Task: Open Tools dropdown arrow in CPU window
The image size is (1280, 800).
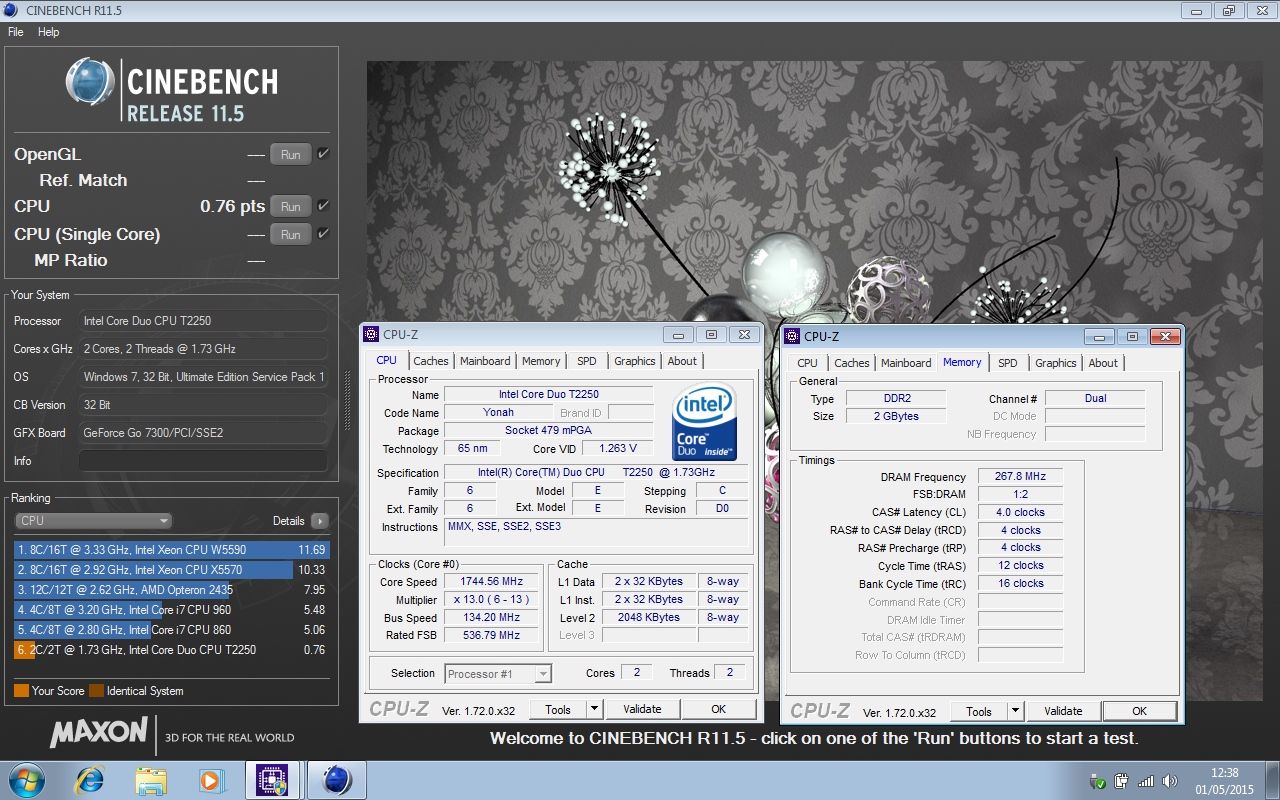Action: (594, 709)
